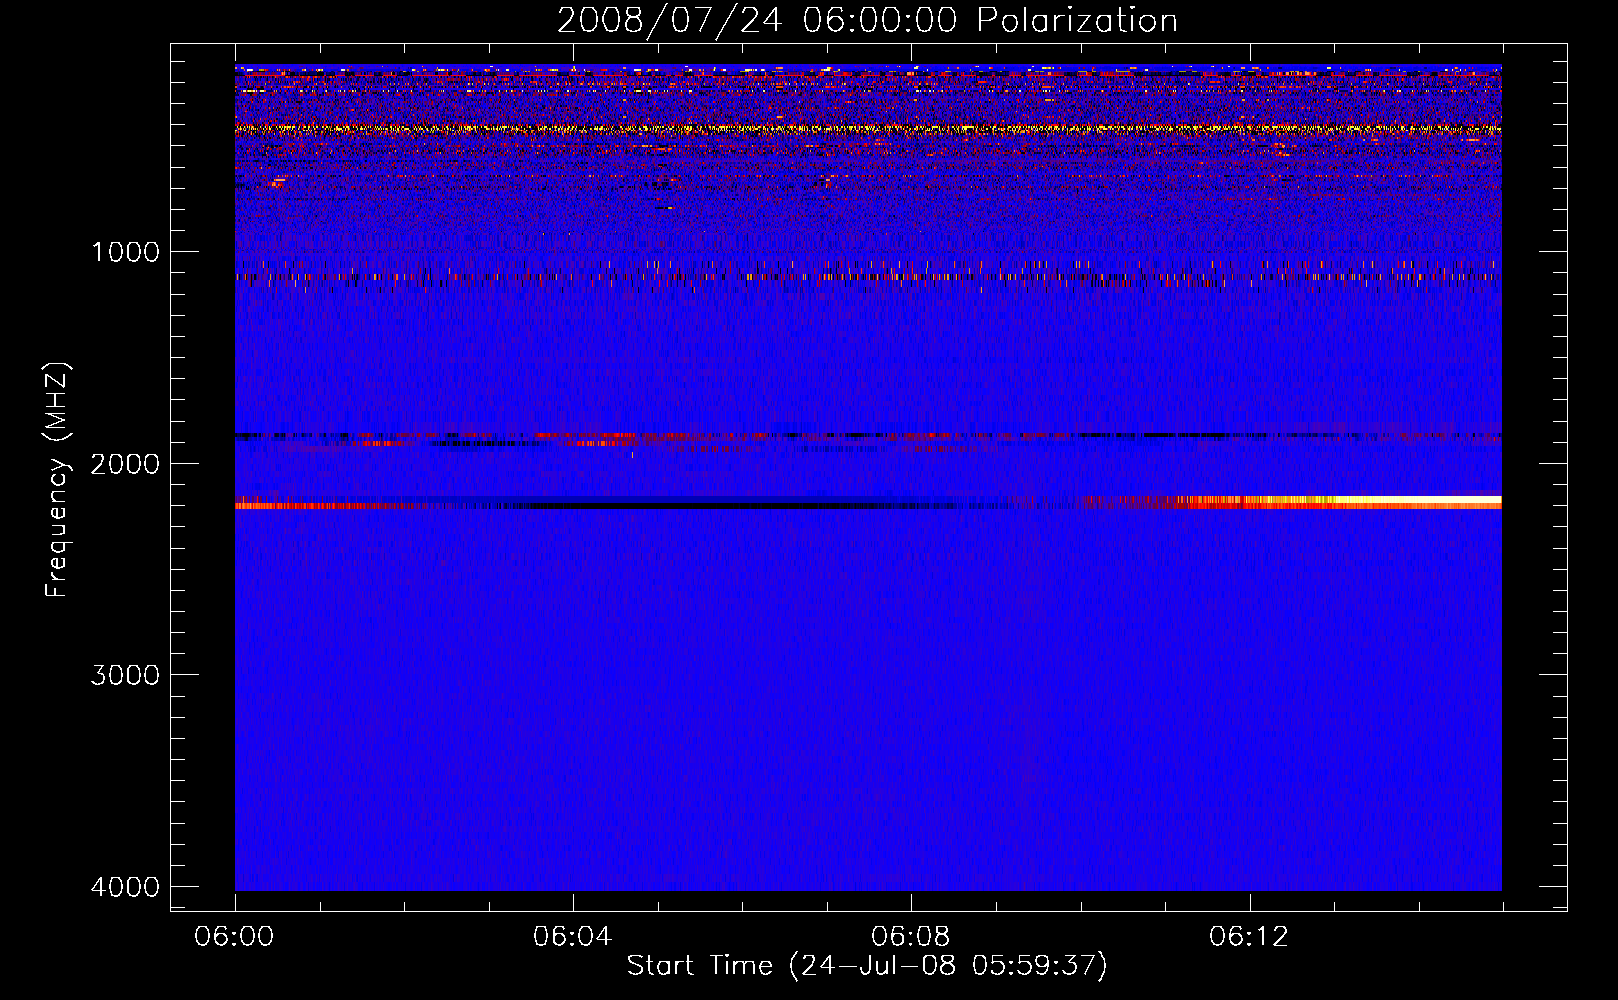The width and height of the screenshot is (1618, 1000).
Task: Click the red-black interference line near 1870 MHz
Action: point(868,436)
